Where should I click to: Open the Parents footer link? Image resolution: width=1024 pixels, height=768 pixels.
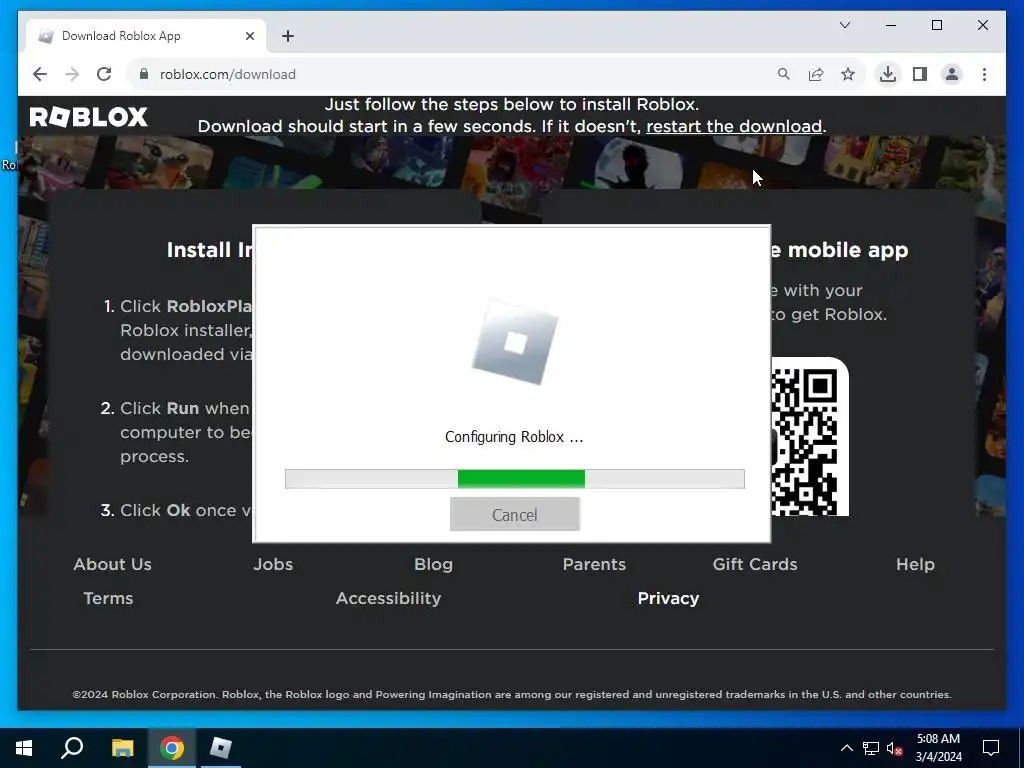point(594,564)
